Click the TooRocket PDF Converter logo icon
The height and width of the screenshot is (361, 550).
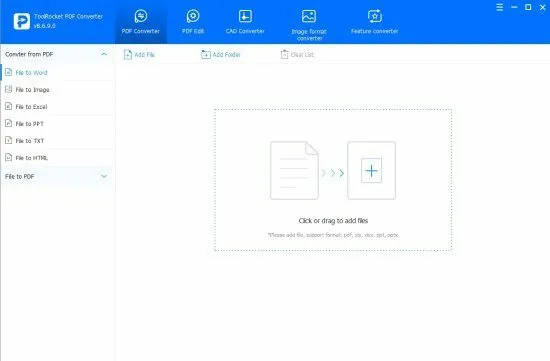click(x=22, y=21)
